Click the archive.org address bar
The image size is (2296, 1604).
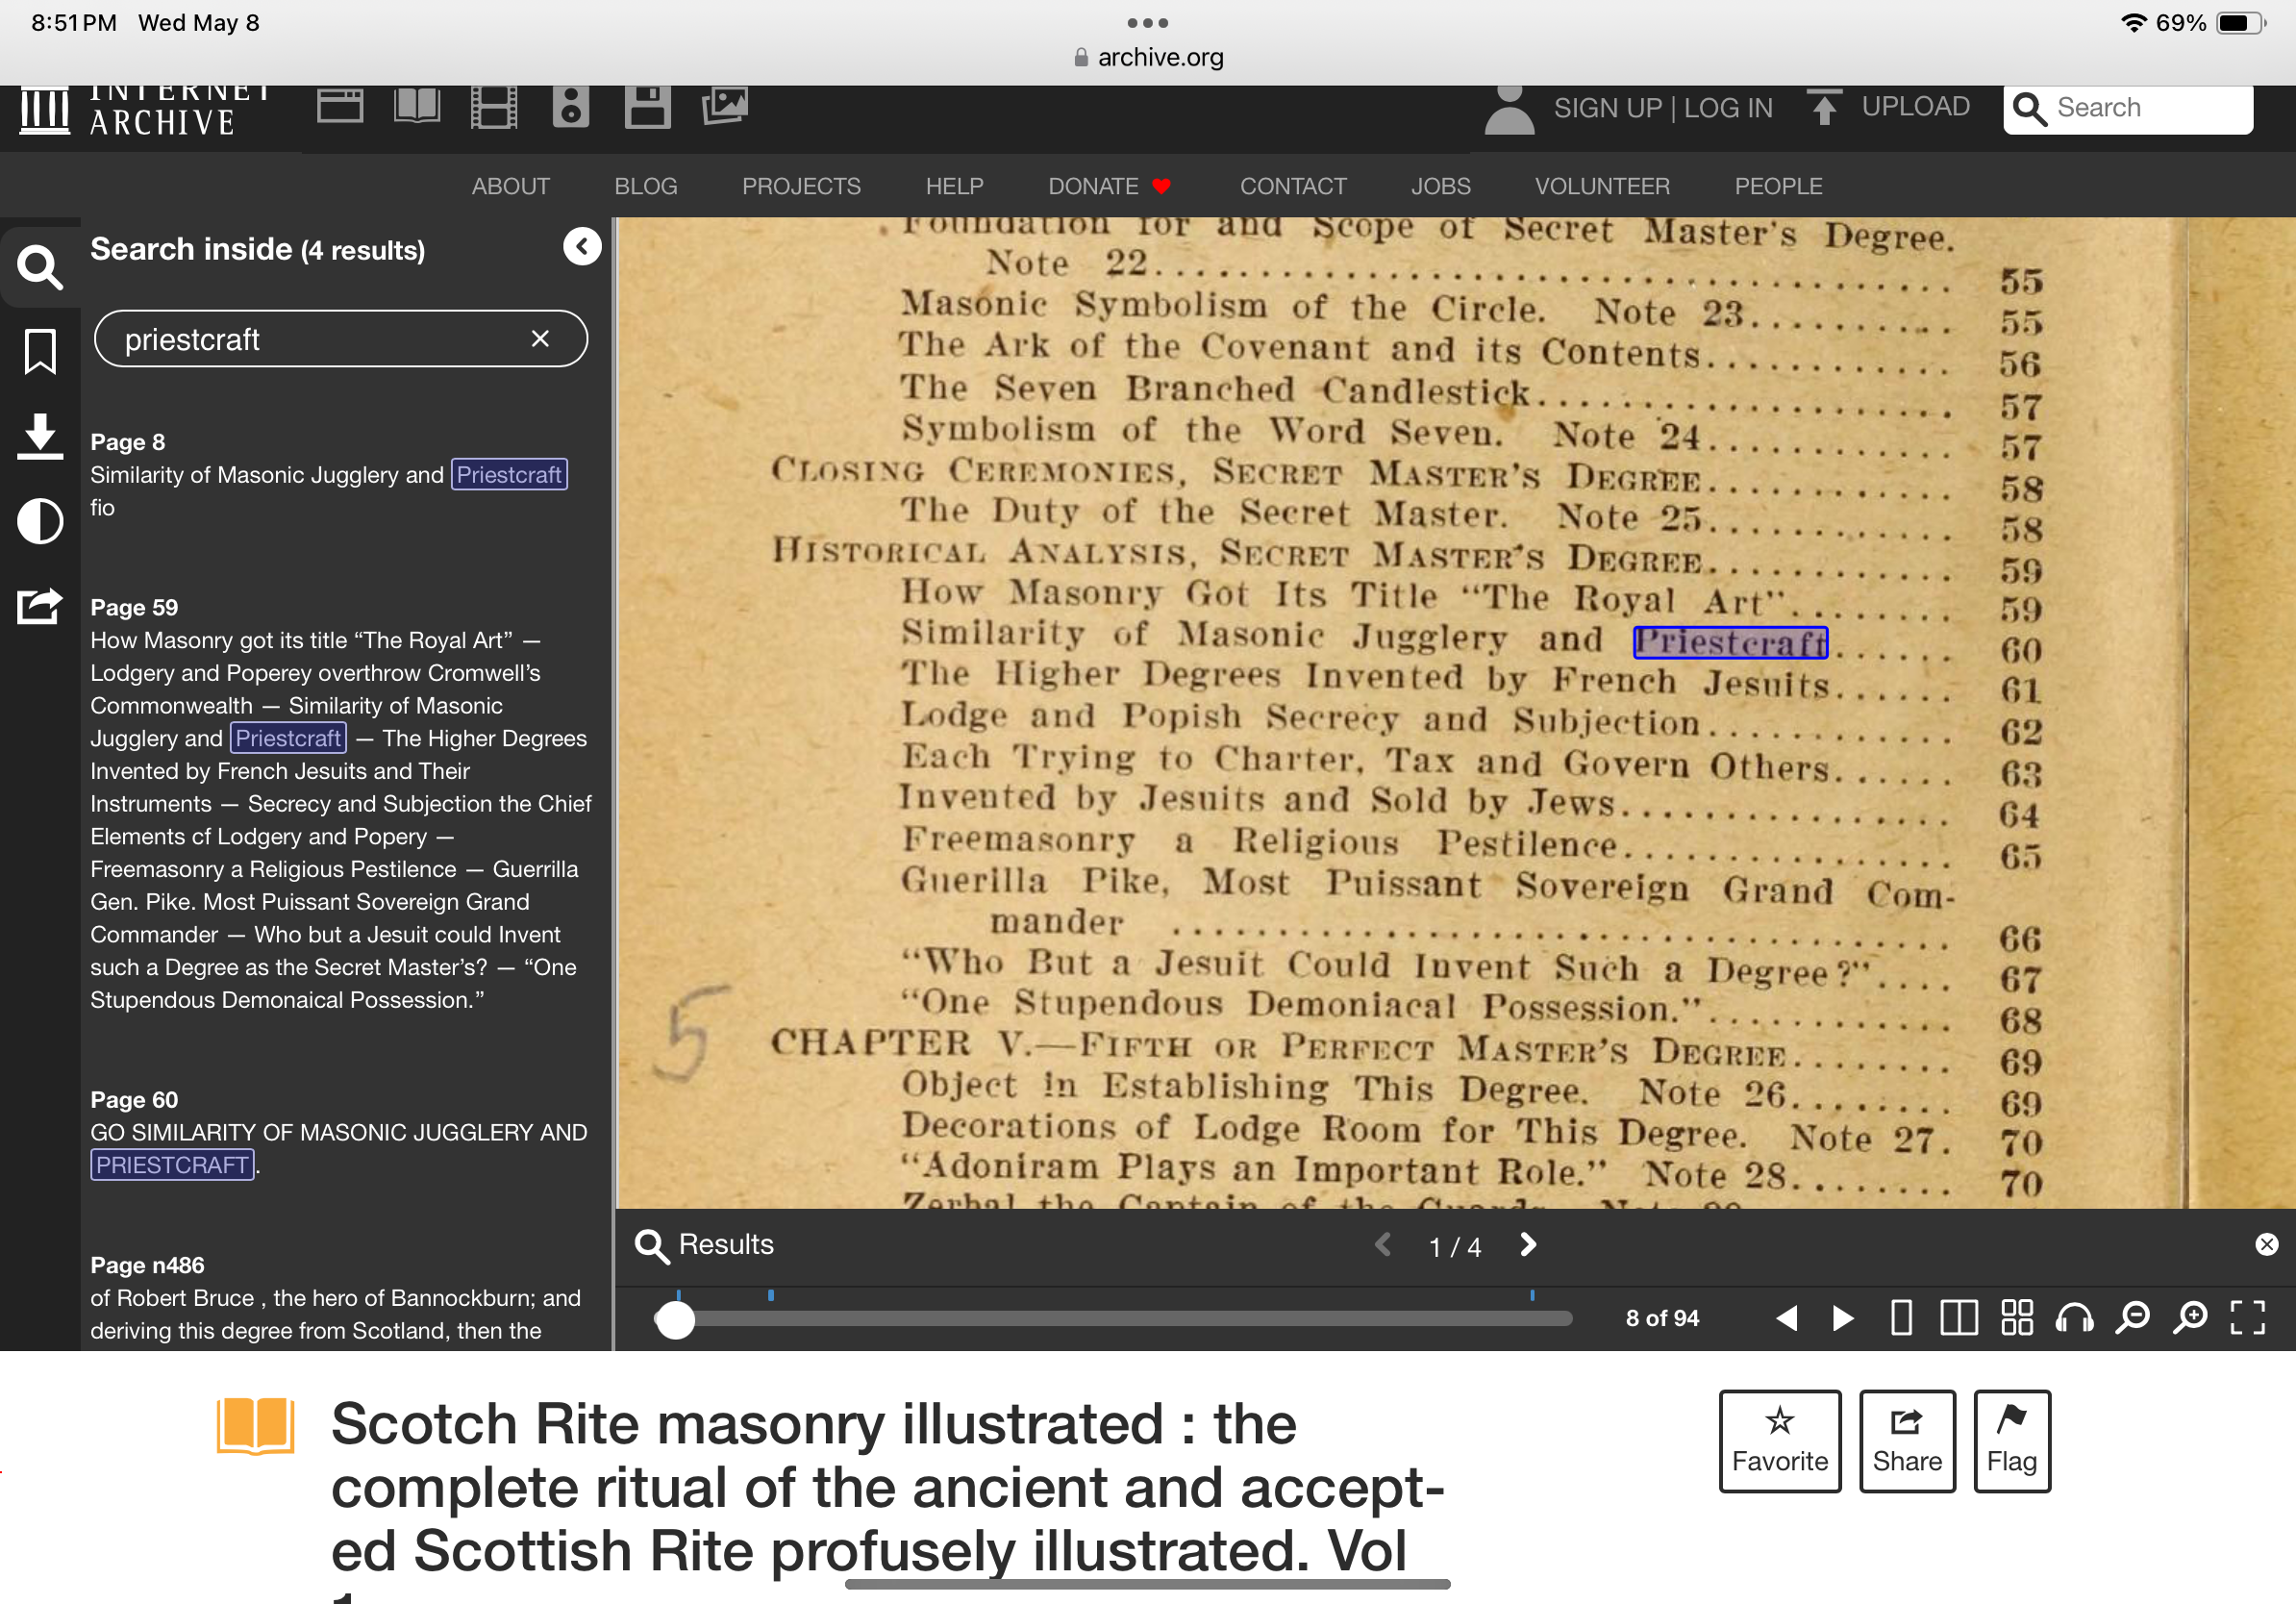(1148, 57)
